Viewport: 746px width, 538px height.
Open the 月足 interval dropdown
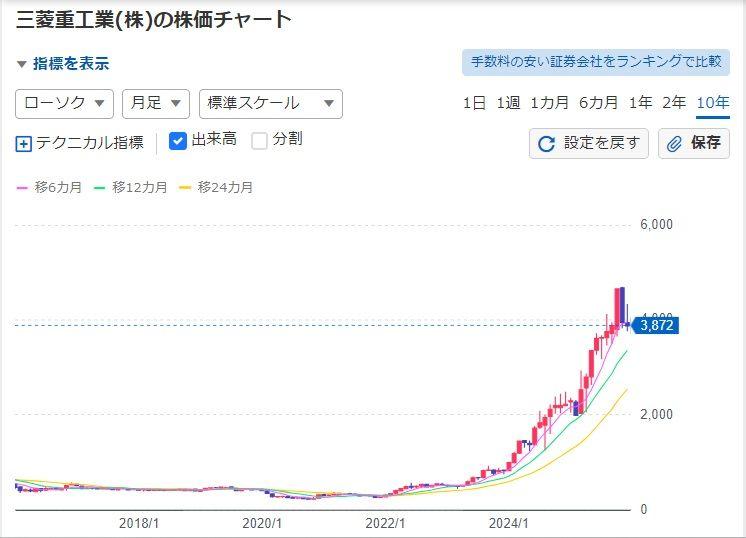click(x=156, y=103)
